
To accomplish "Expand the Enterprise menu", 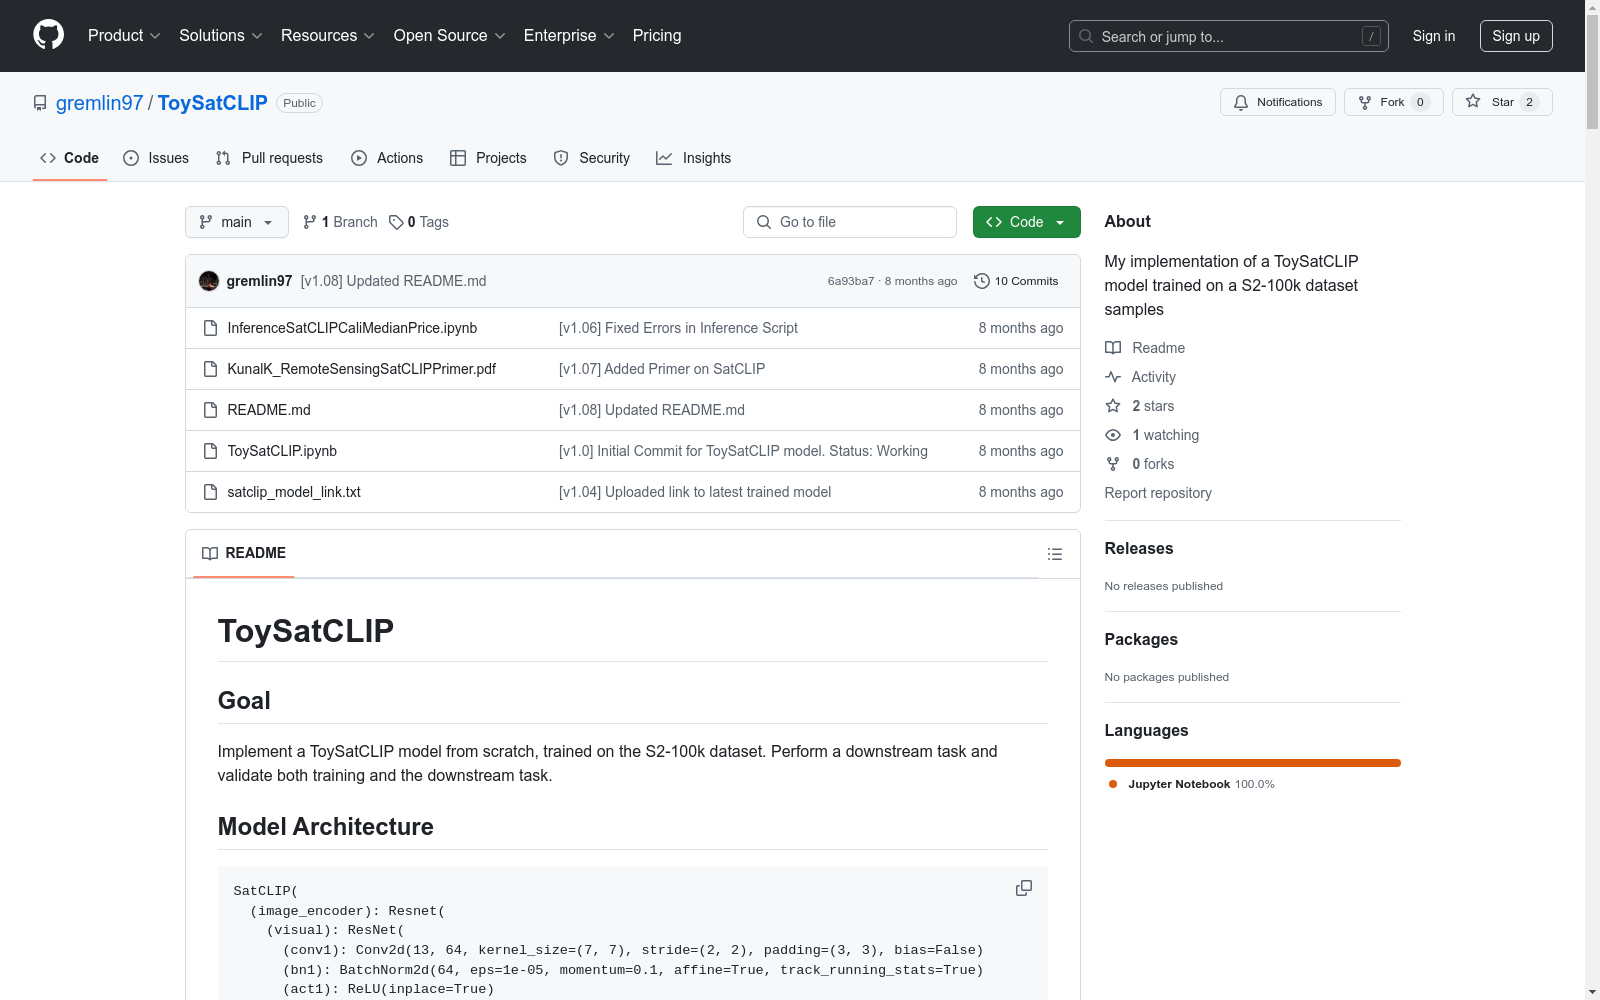I will tap(569, 36).
